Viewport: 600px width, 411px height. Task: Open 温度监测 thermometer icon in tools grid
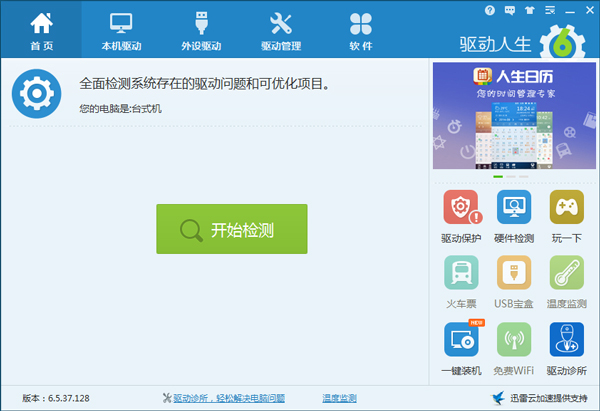566,281
